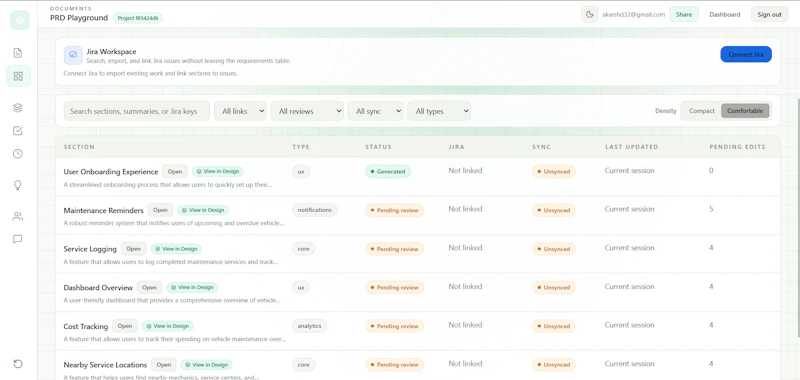Click Pending review badge for Maintenance Reminders
Image resolution: width=800 pixels, height=380 pixels.
tap(394, 210)
